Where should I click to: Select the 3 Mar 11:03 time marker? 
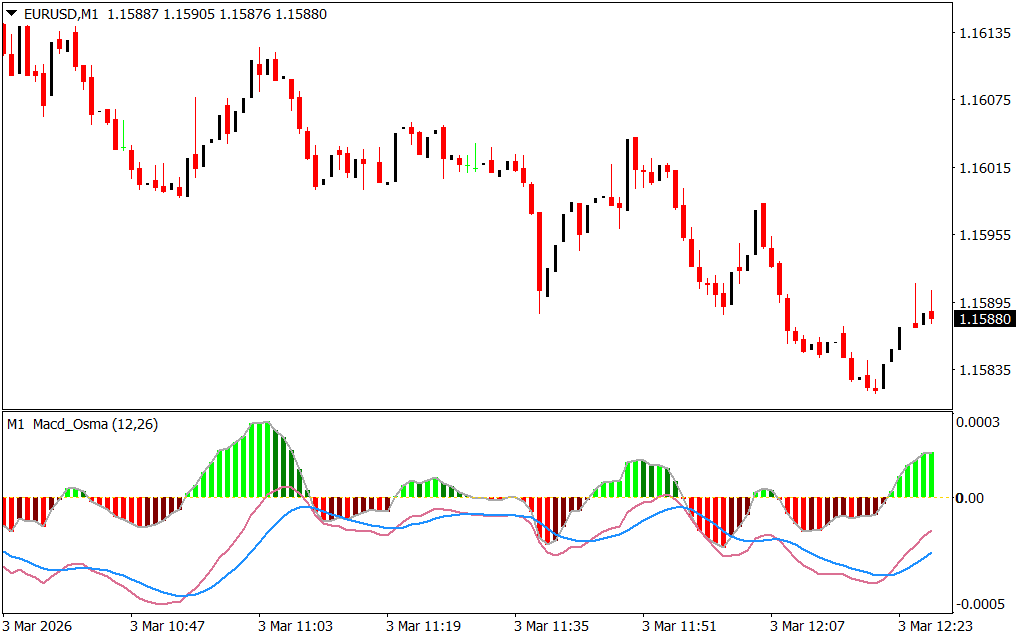(295, 626)
